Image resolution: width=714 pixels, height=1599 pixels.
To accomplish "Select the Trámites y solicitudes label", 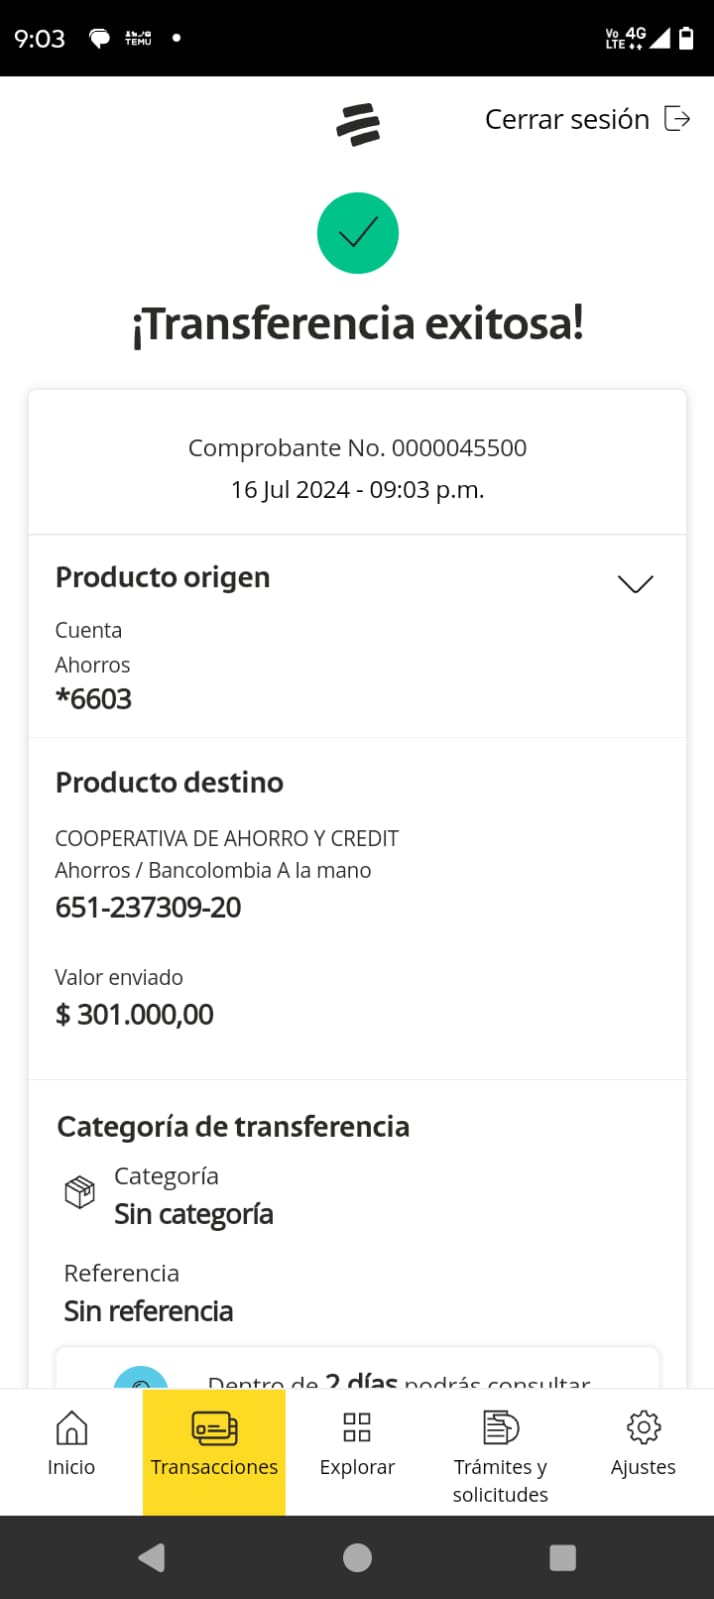I will tap(500, 1480).
